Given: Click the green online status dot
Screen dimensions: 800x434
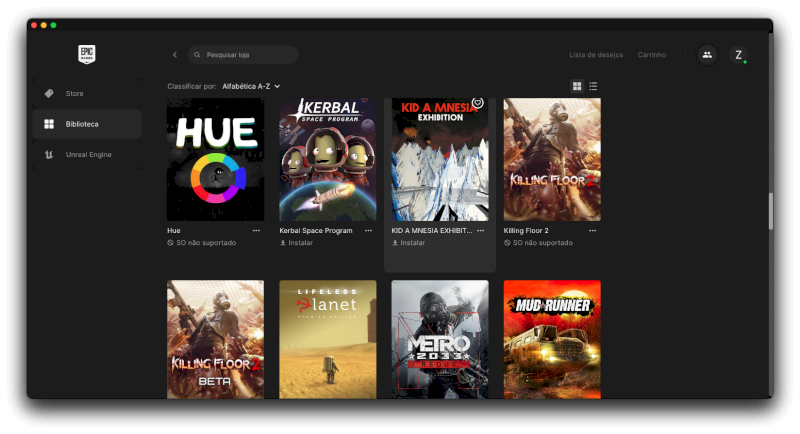Looking at the screenshot, I should click(745, 62).
